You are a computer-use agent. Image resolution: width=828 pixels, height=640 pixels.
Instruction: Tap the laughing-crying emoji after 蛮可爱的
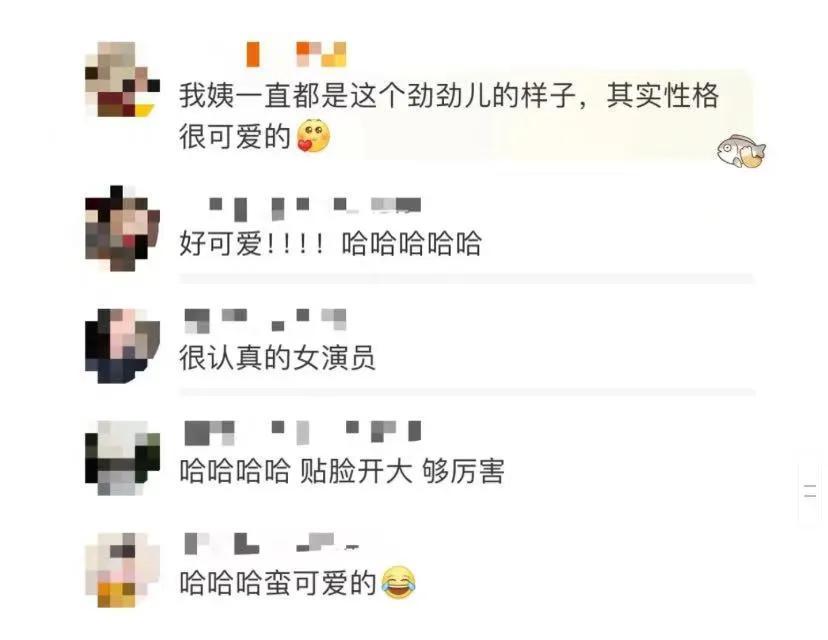(399, 582)
